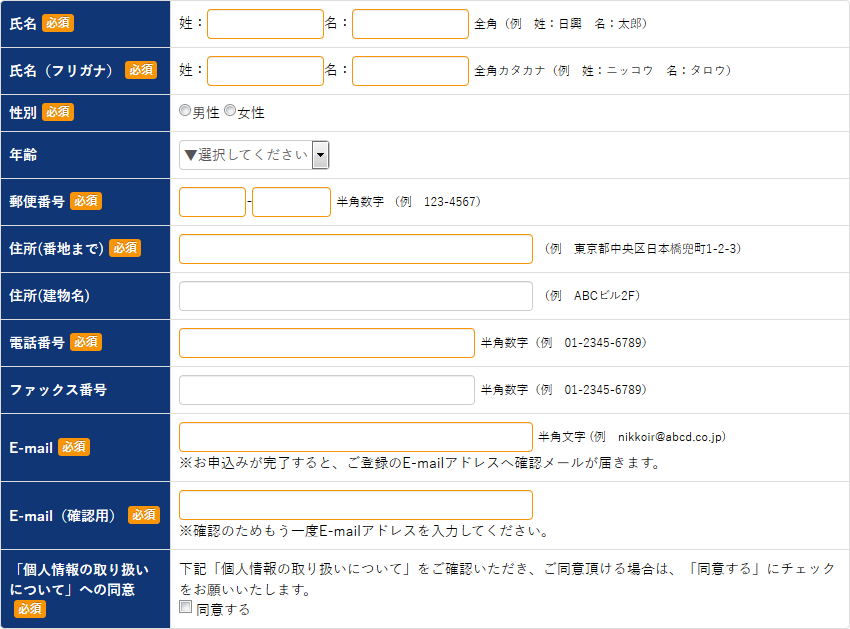Focus the 姓 field for 氏名（フリガナ）
Image resolution: width=850 pixels, height=629 pixels.
coord(265,71)
